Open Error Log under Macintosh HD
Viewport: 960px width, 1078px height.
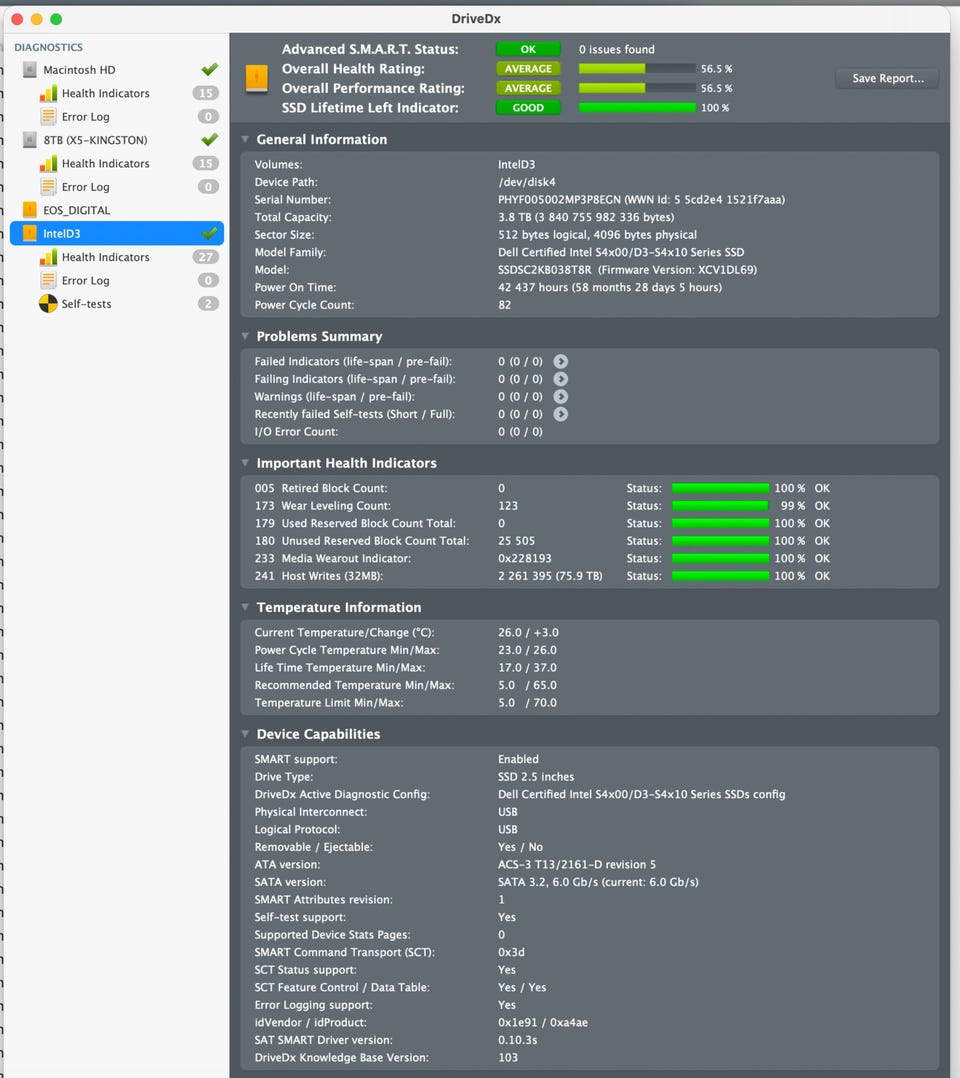(85, 116)
